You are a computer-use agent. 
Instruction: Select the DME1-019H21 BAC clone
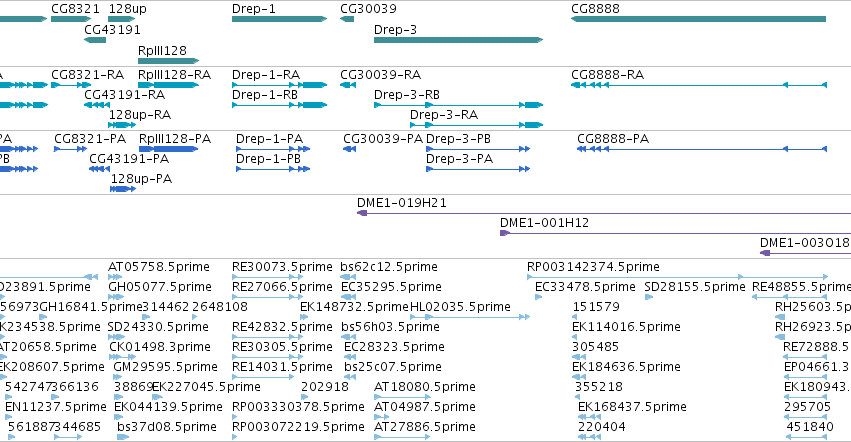pyautogui.click(x=604, y=213)
